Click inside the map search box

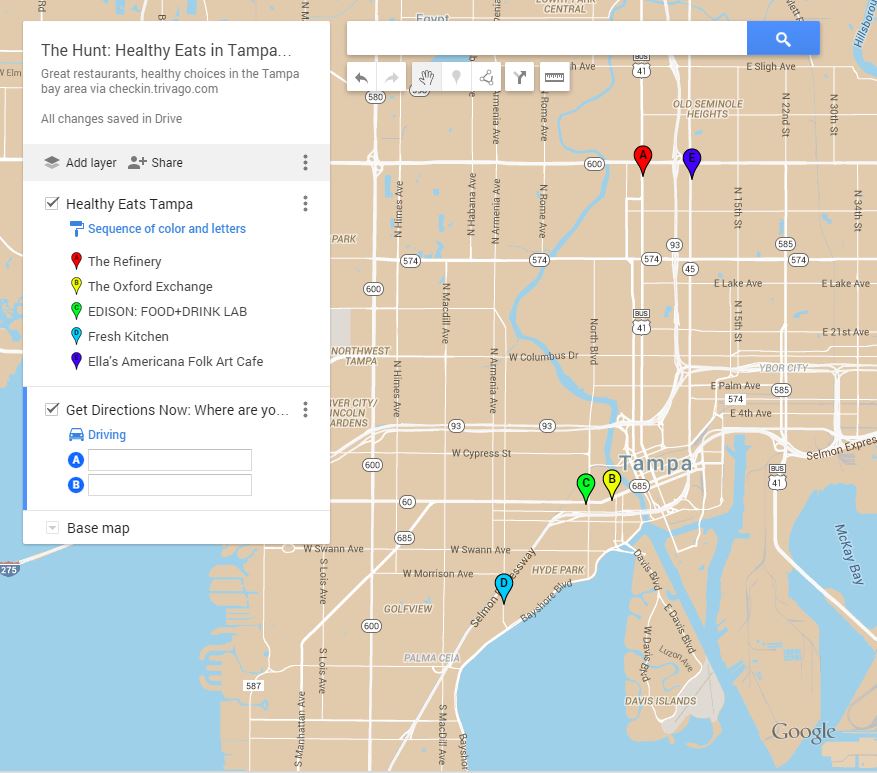click(x=546, y=39)
